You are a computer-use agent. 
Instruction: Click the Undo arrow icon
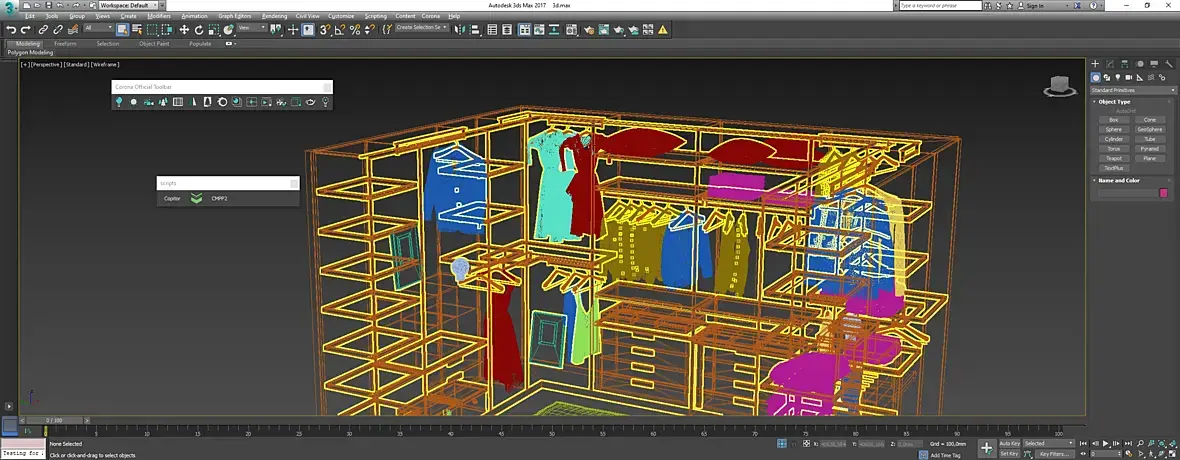click(11, 29)
